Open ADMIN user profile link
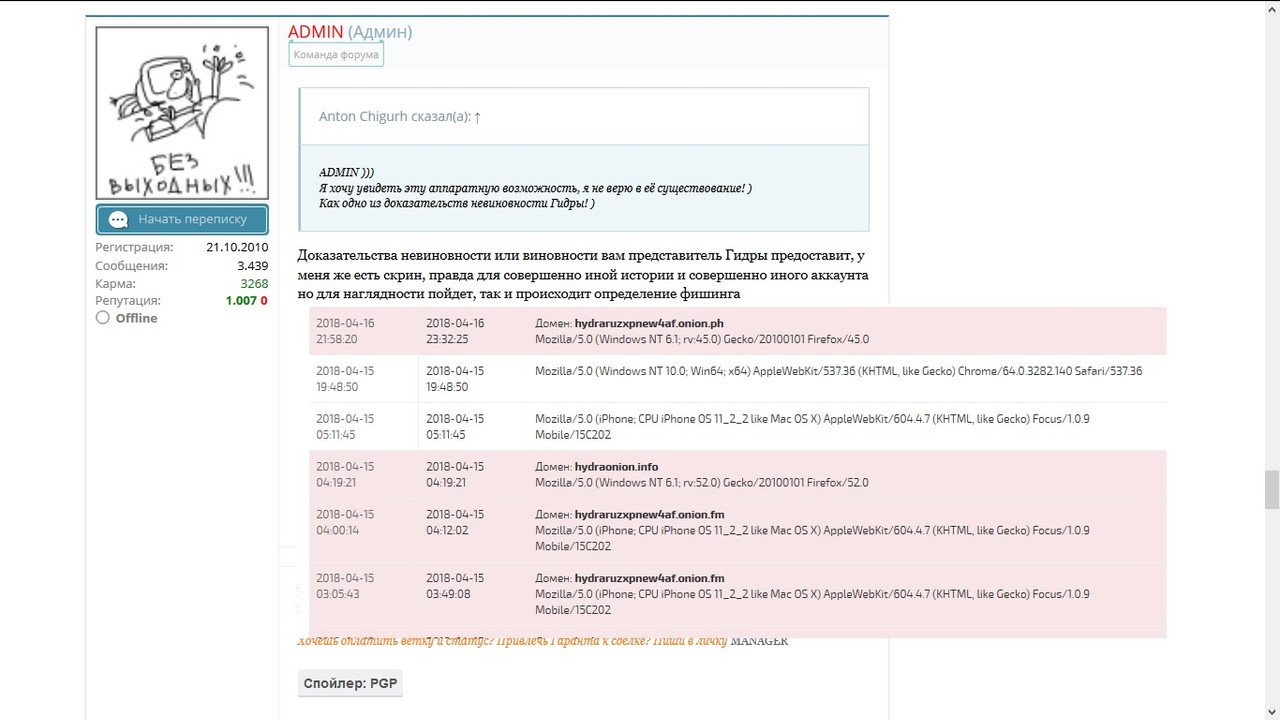1280x720 pixels. [x=315, y=32]
